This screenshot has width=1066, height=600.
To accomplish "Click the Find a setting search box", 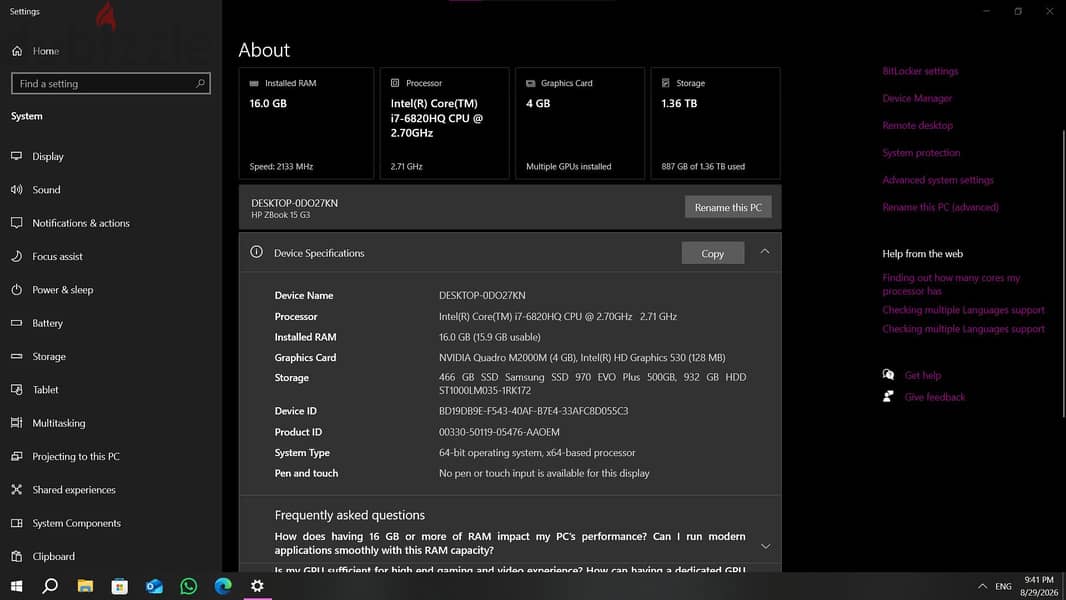I will tap(111, 84).
